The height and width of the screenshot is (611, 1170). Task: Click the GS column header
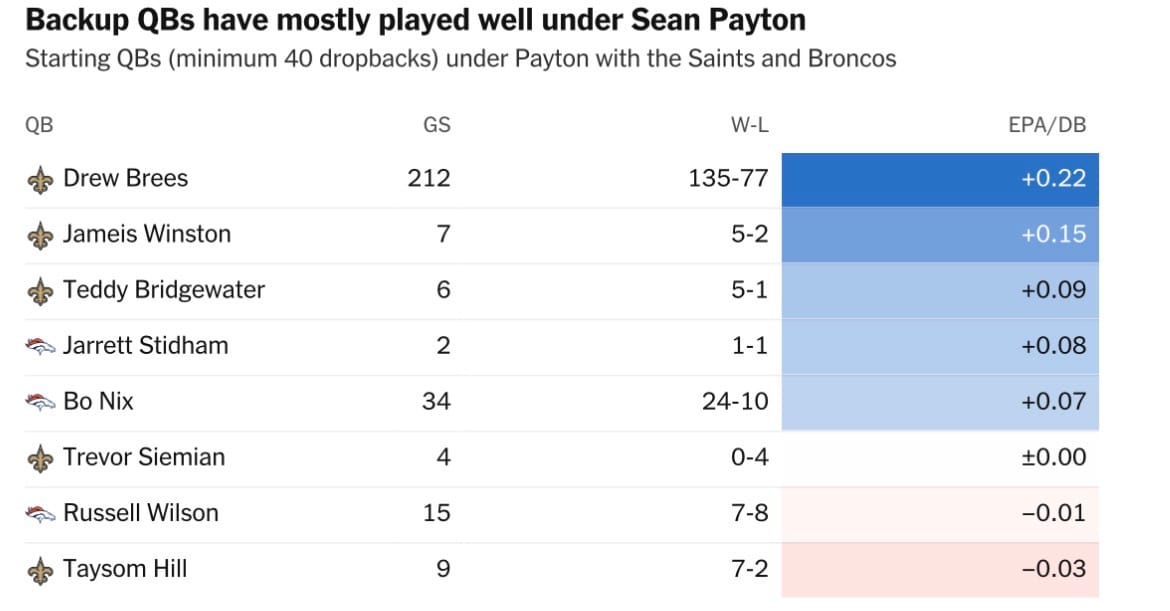pyautogui.click(x=436, y=125)
